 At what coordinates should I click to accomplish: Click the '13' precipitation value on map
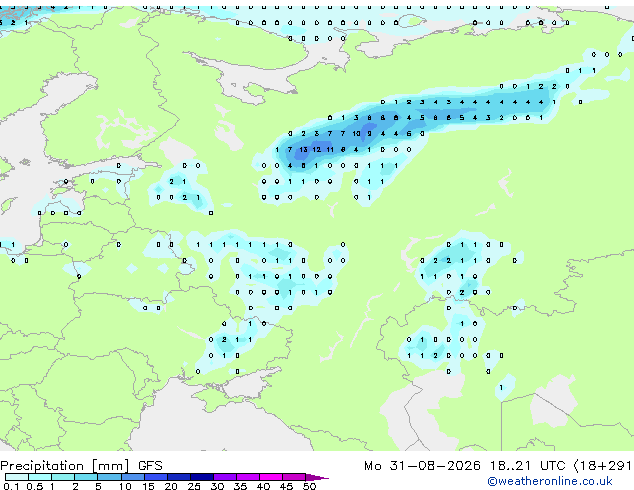click(303, 150)
